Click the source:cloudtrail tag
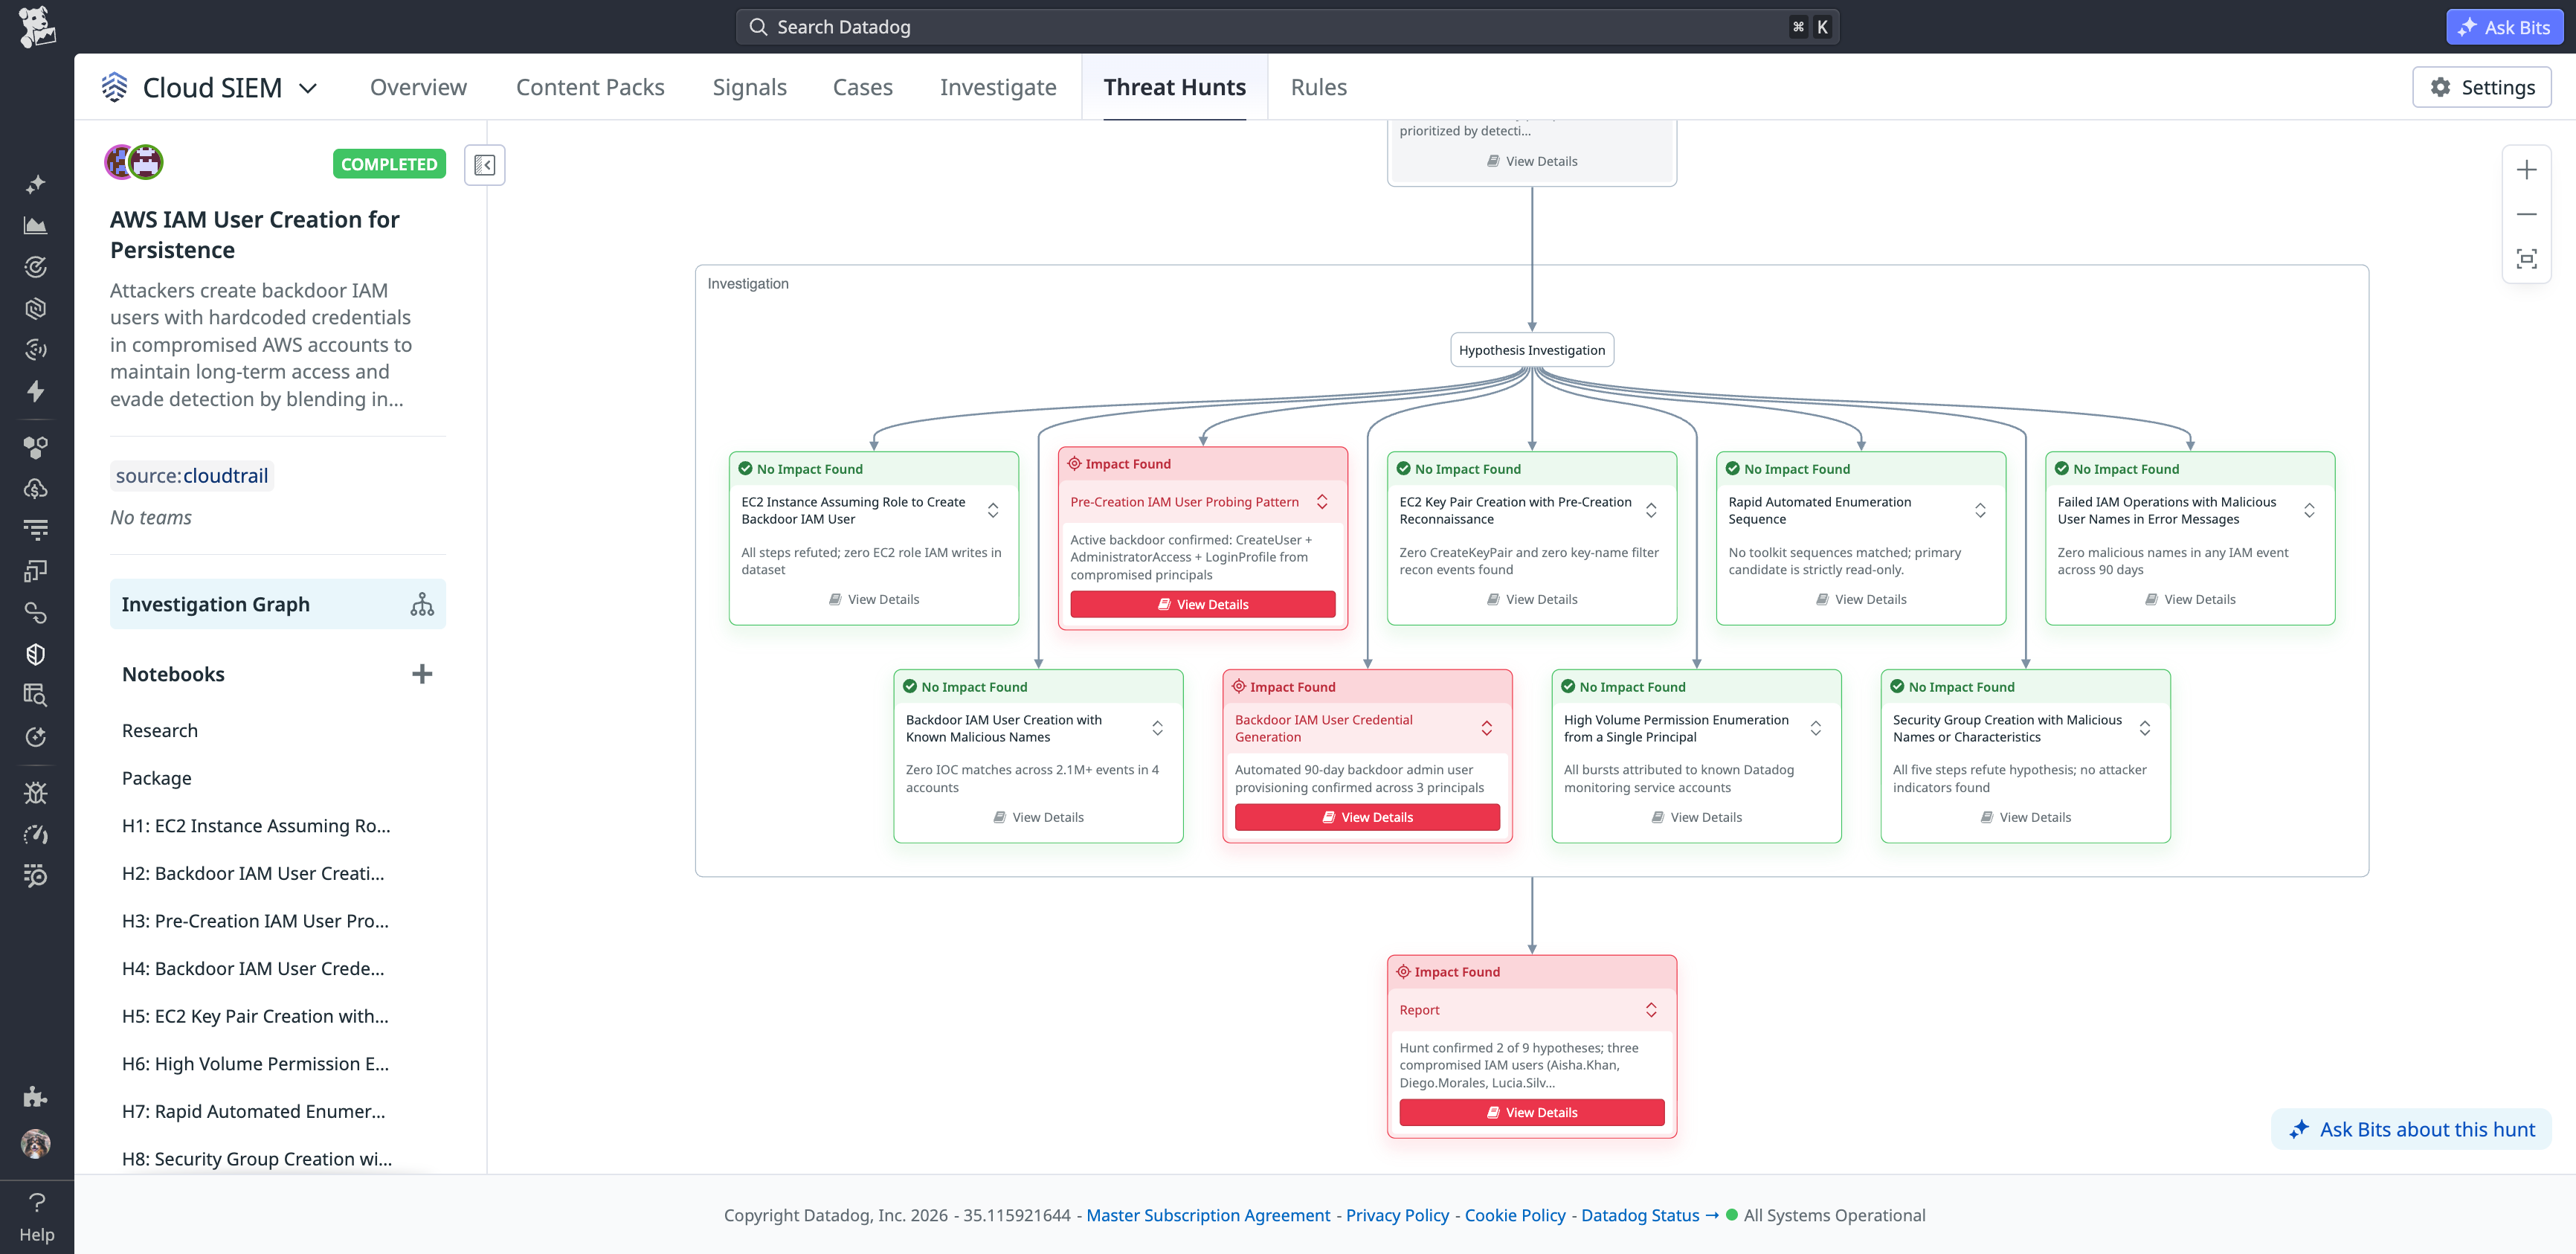Image resolution: width=2576 pixels, height=1254 pixels. tap(192, 476)
